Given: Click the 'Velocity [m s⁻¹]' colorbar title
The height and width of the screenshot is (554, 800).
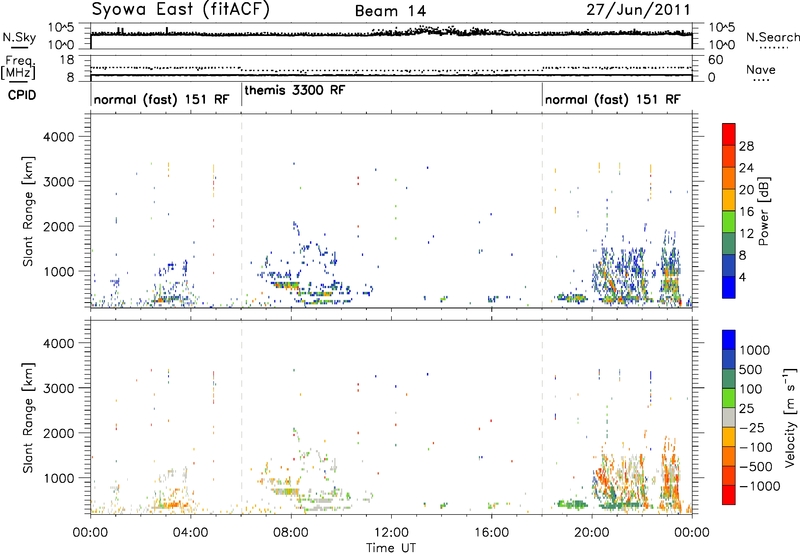Looking at the screenshot, I should [x=790, y=417].
